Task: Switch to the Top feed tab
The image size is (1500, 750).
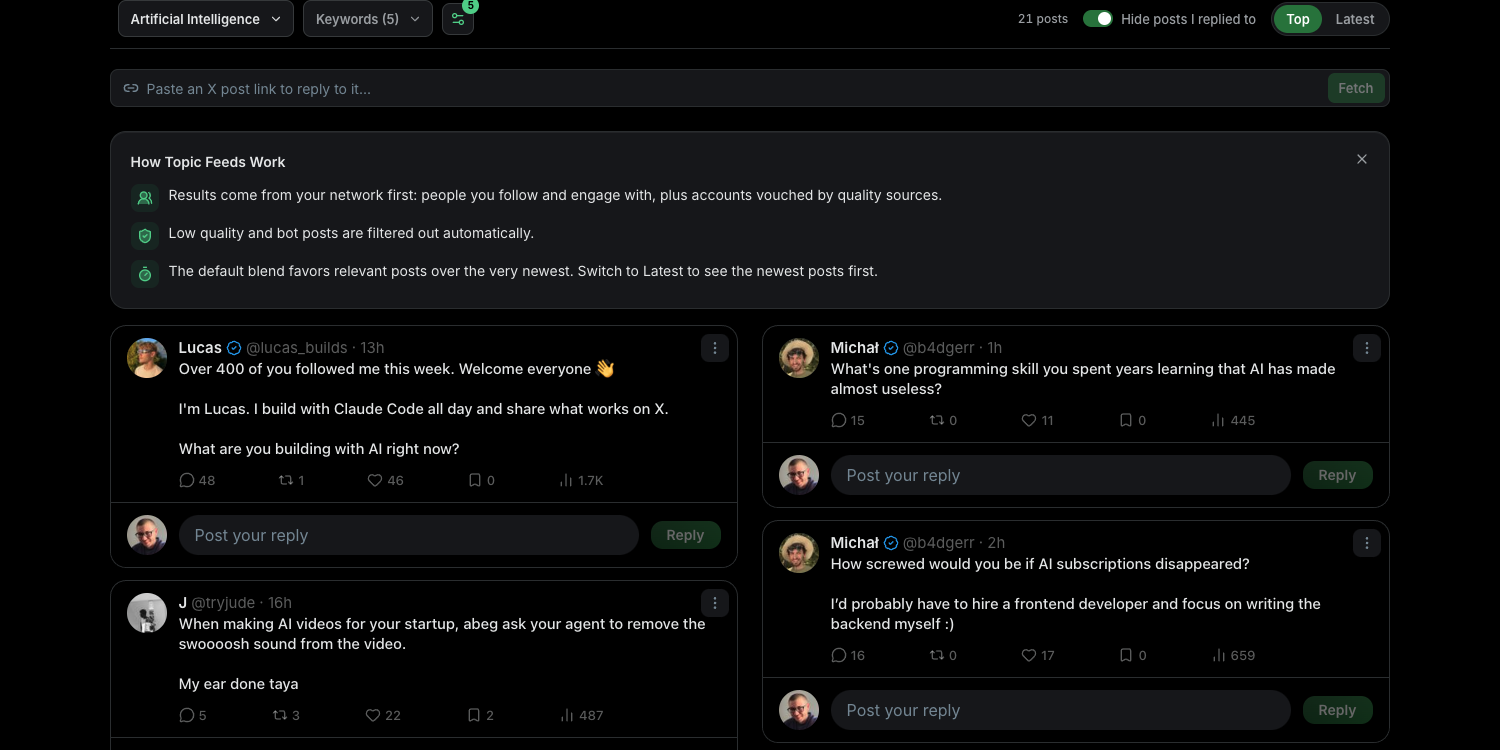Action: 1298,19
